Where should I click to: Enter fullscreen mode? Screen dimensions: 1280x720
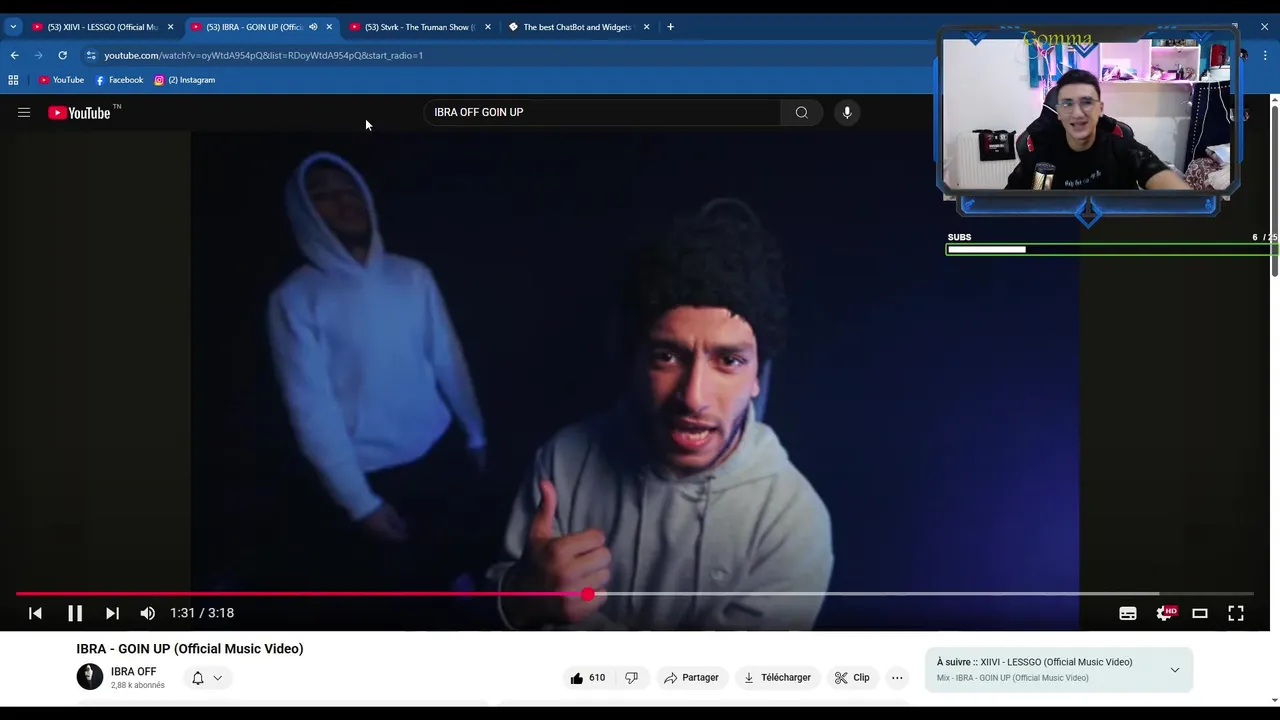tap(1236, 613)
